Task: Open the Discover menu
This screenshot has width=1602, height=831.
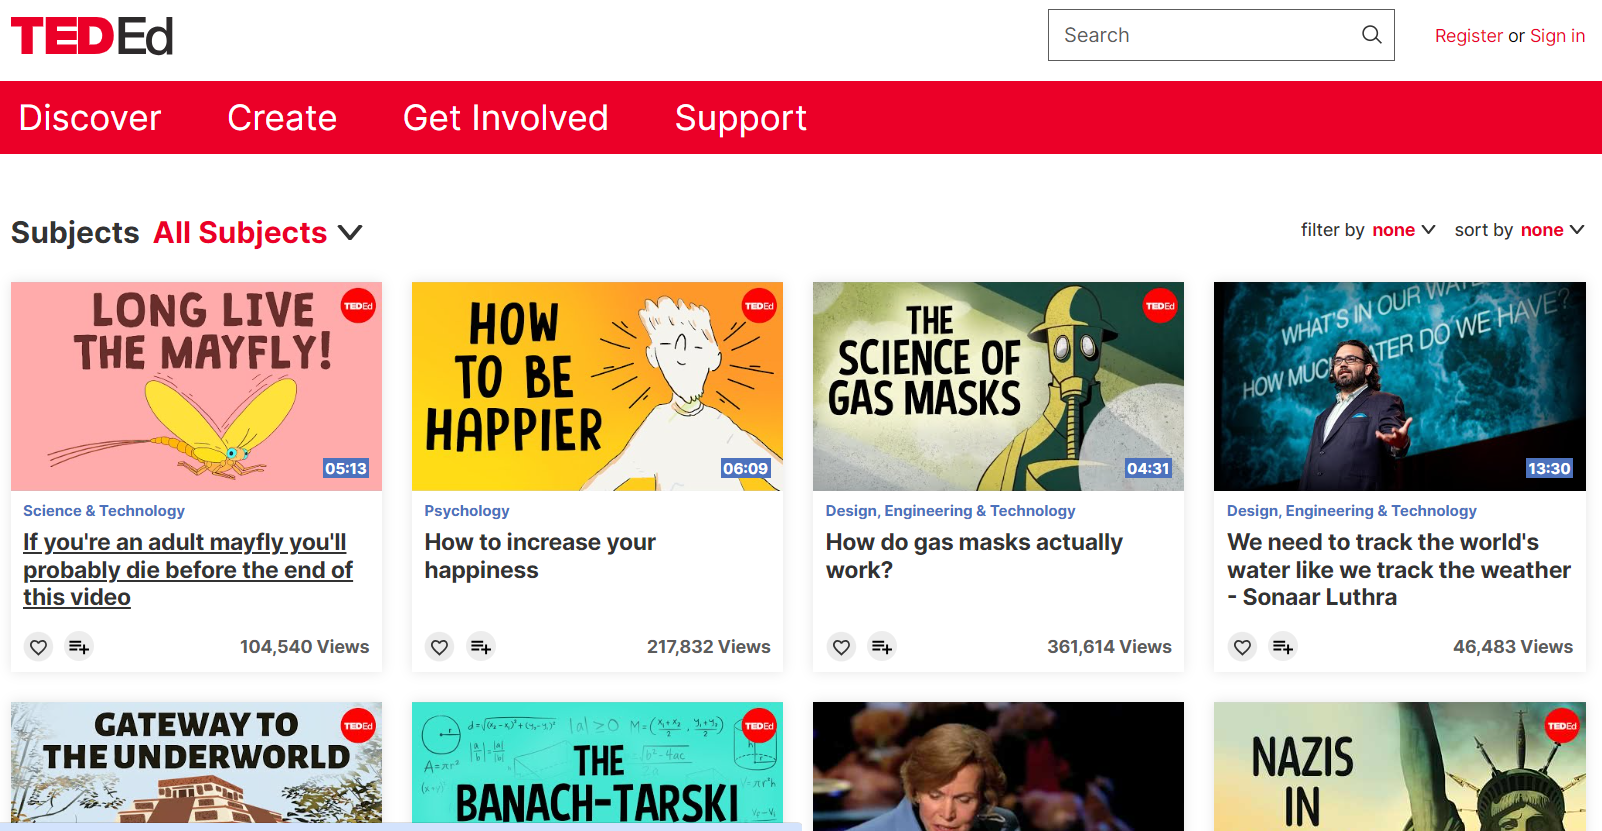Action: click(90, 118)
